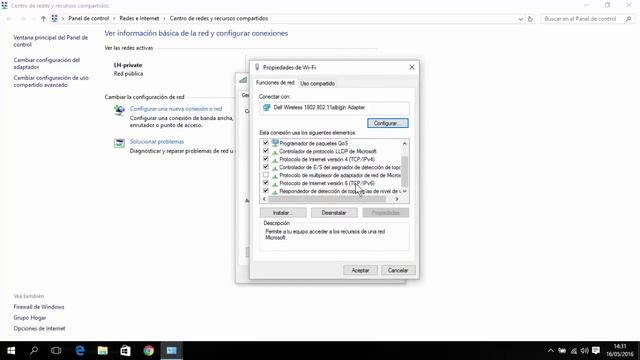Go up one level with the up arrow
This screenshot has width=640, height=360.
click(43, 18)
